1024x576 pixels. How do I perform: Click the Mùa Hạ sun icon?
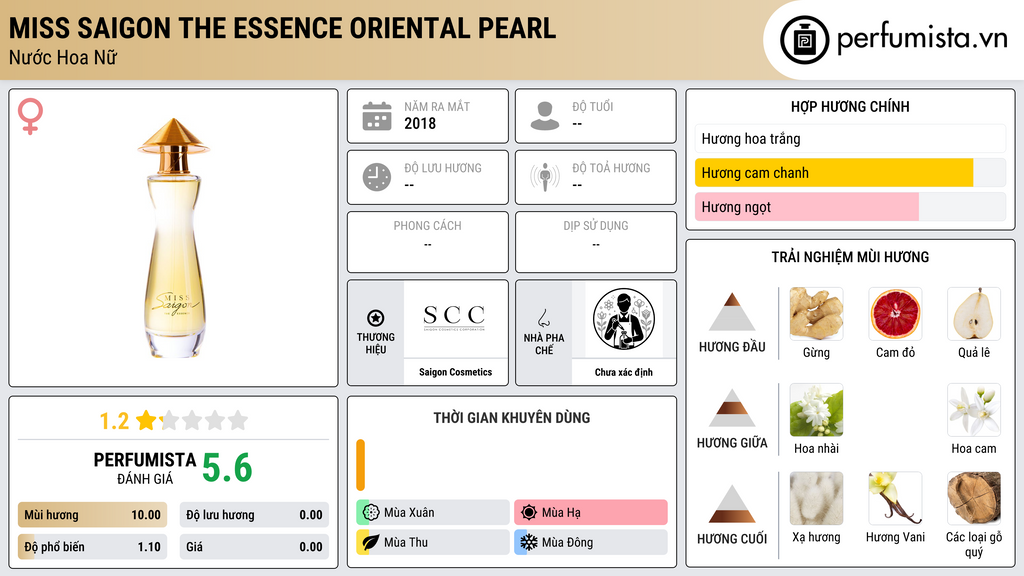(x=529, y=513)
